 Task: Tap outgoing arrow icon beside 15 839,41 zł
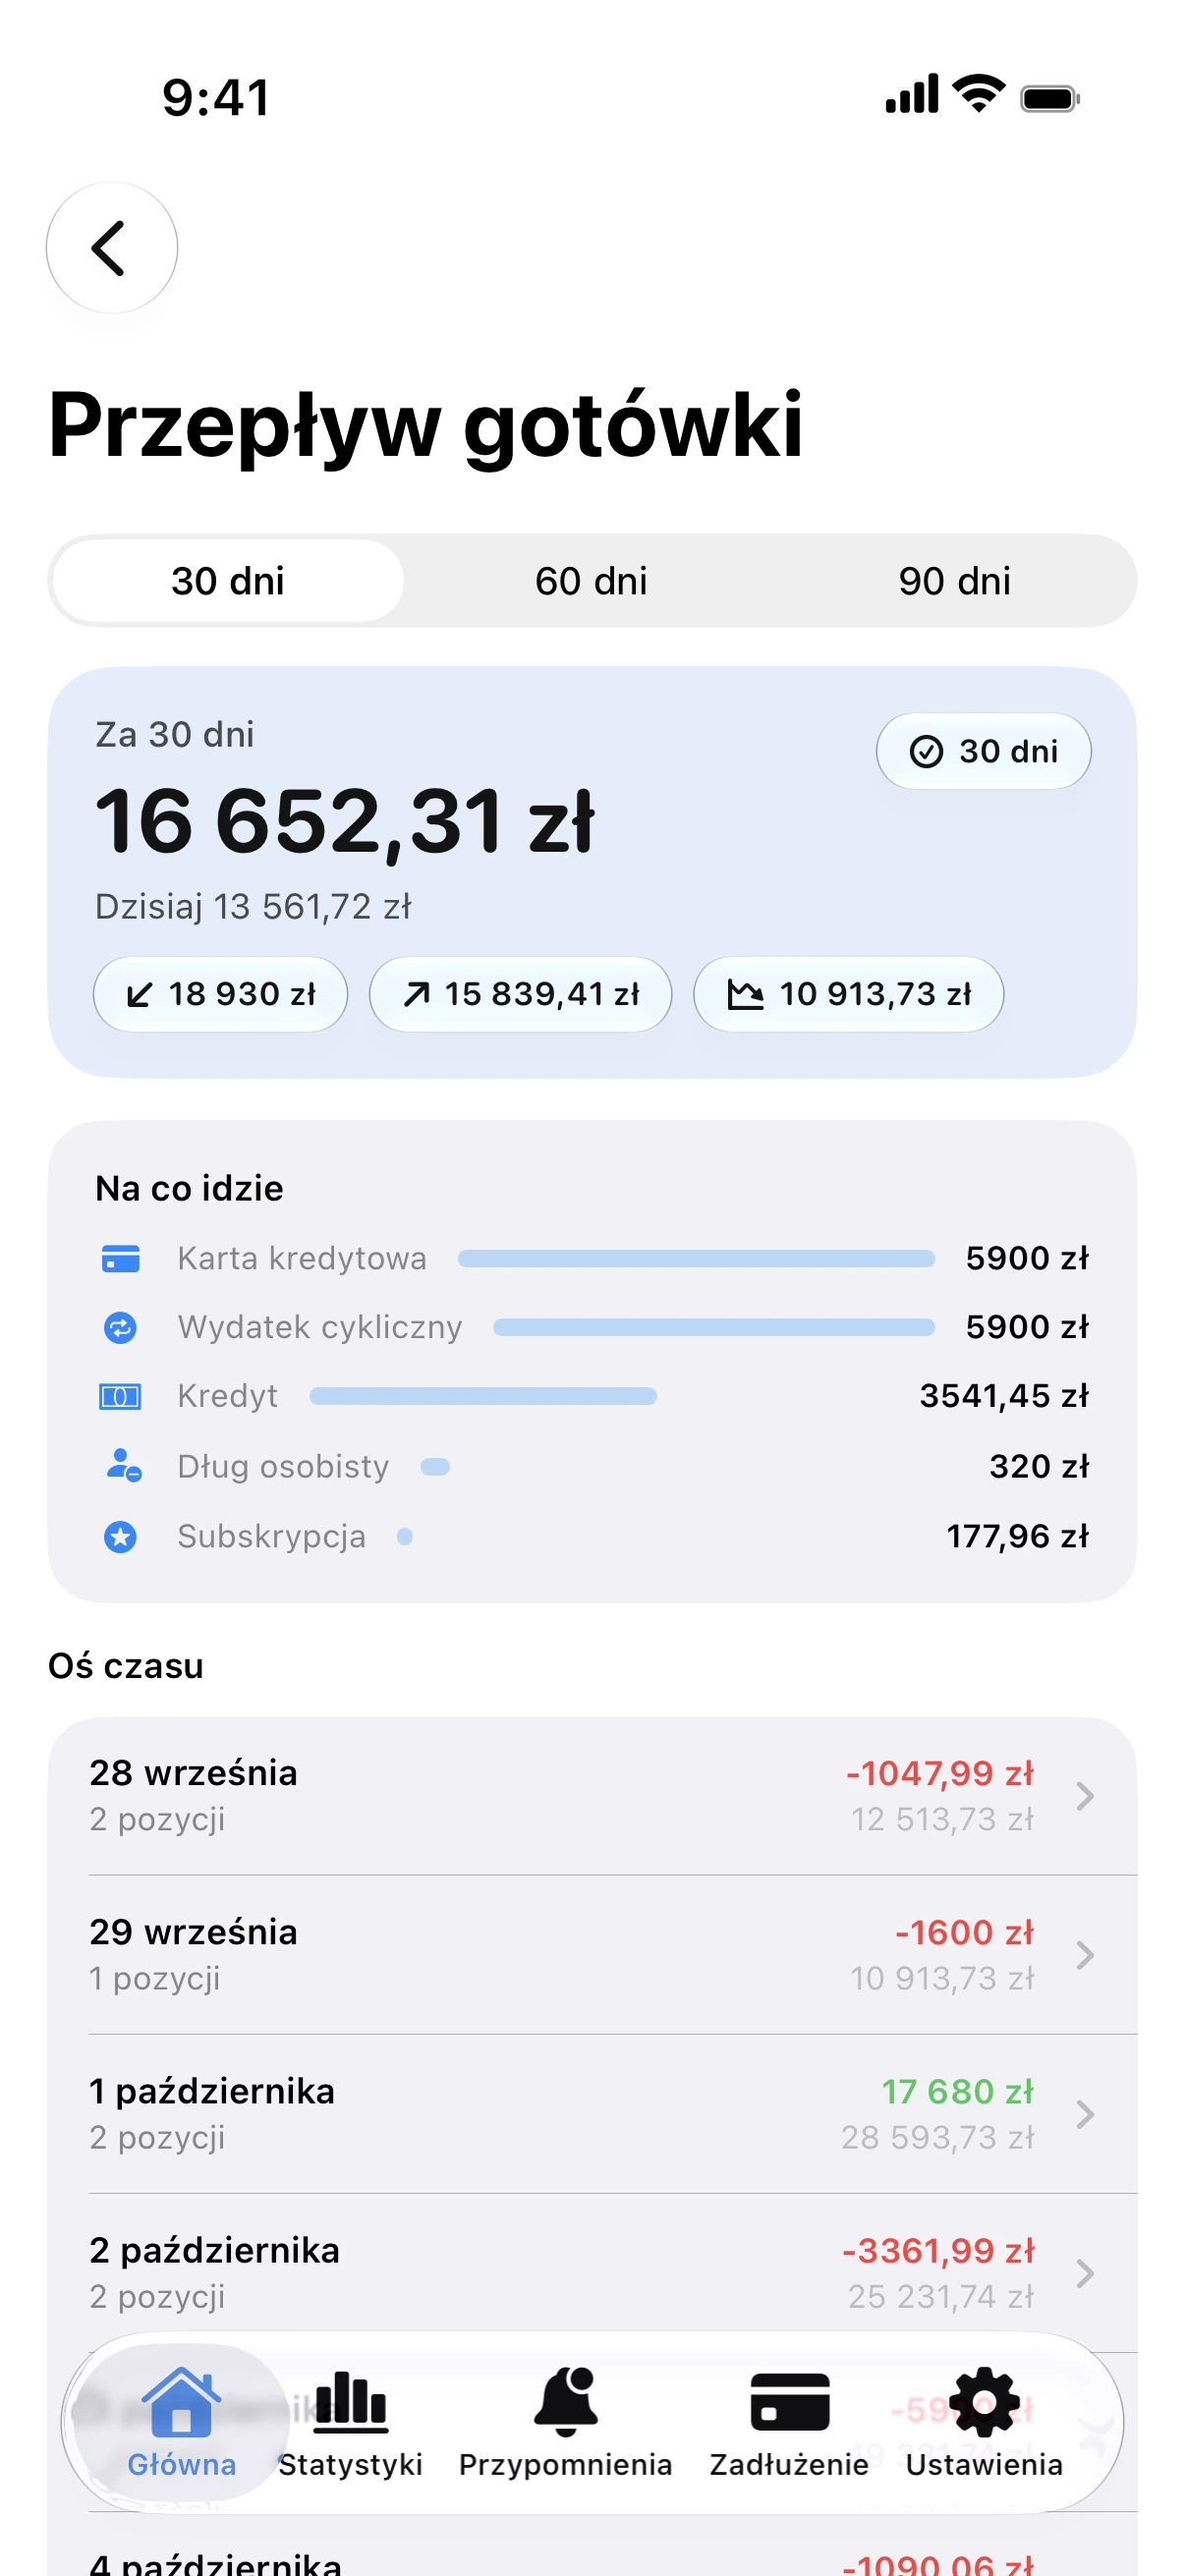coord(416,994)
